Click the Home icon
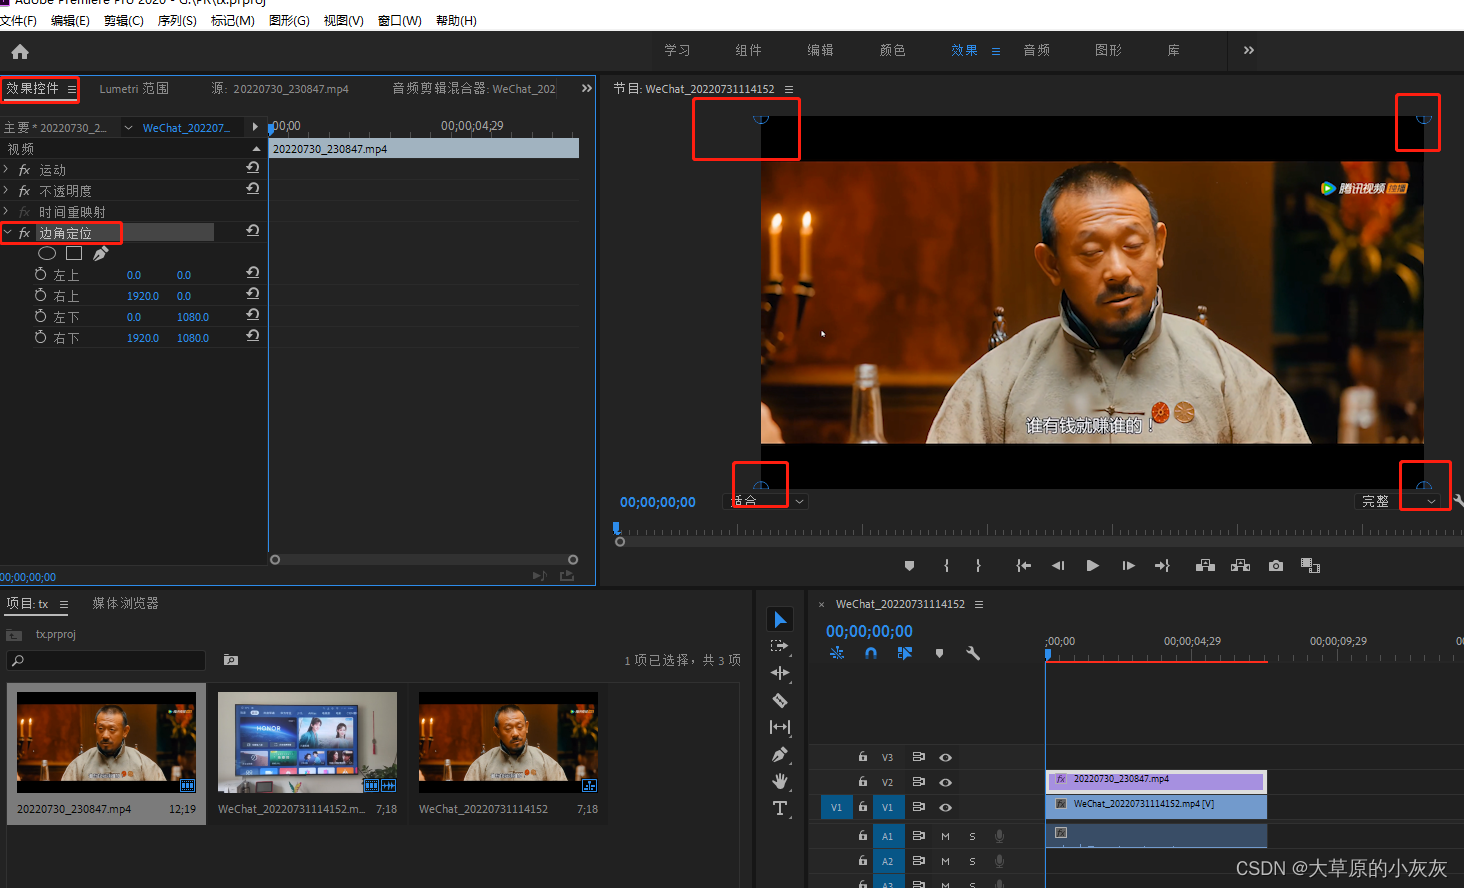 tap(20, 51)
